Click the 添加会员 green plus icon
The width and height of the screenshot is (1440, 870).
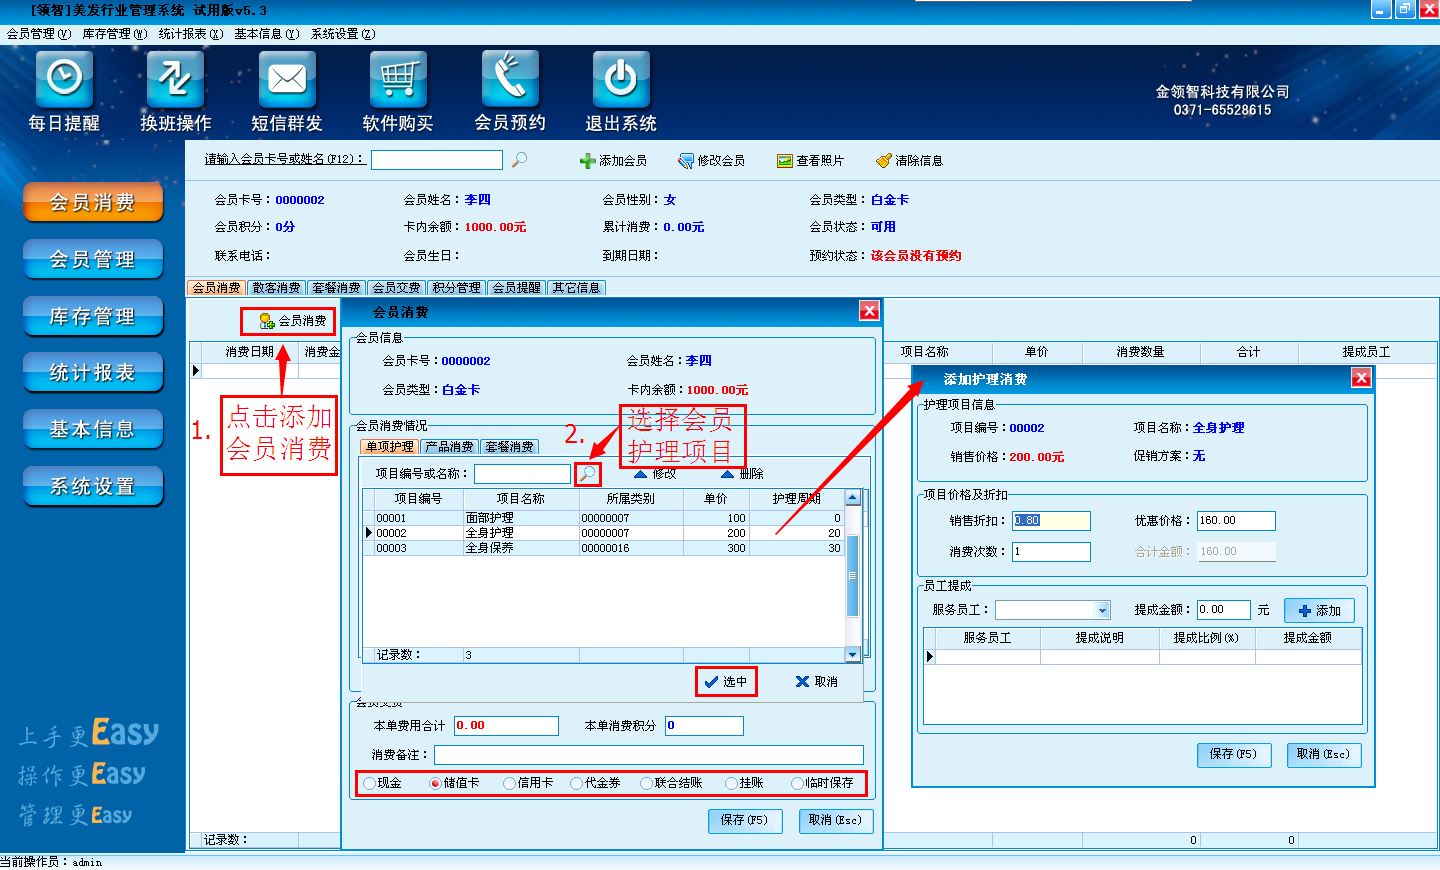tap(588, 161)
